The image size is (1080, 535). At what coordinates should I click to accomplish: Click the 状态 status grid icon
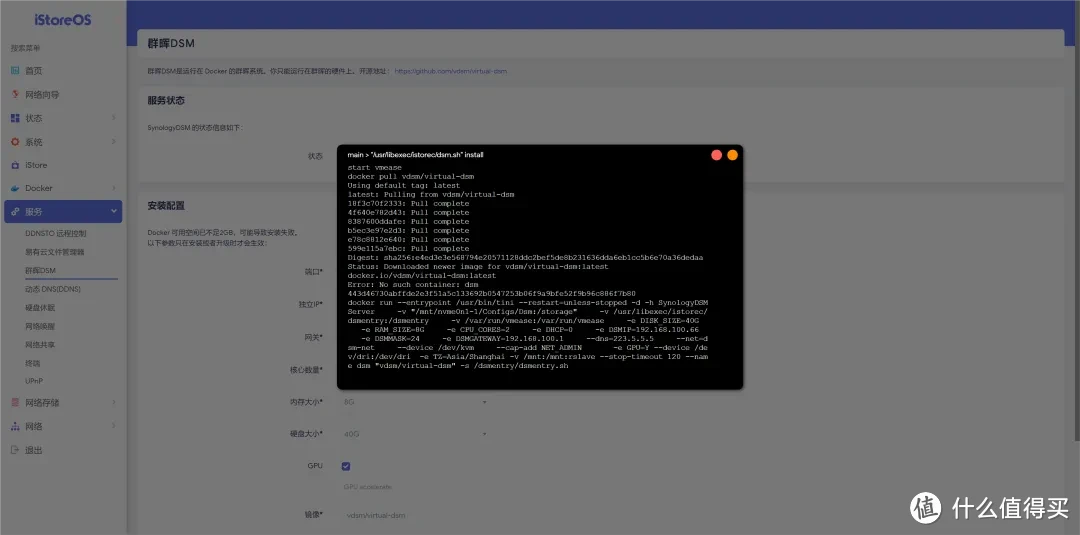pyautogui.click(x=15, y=118)
